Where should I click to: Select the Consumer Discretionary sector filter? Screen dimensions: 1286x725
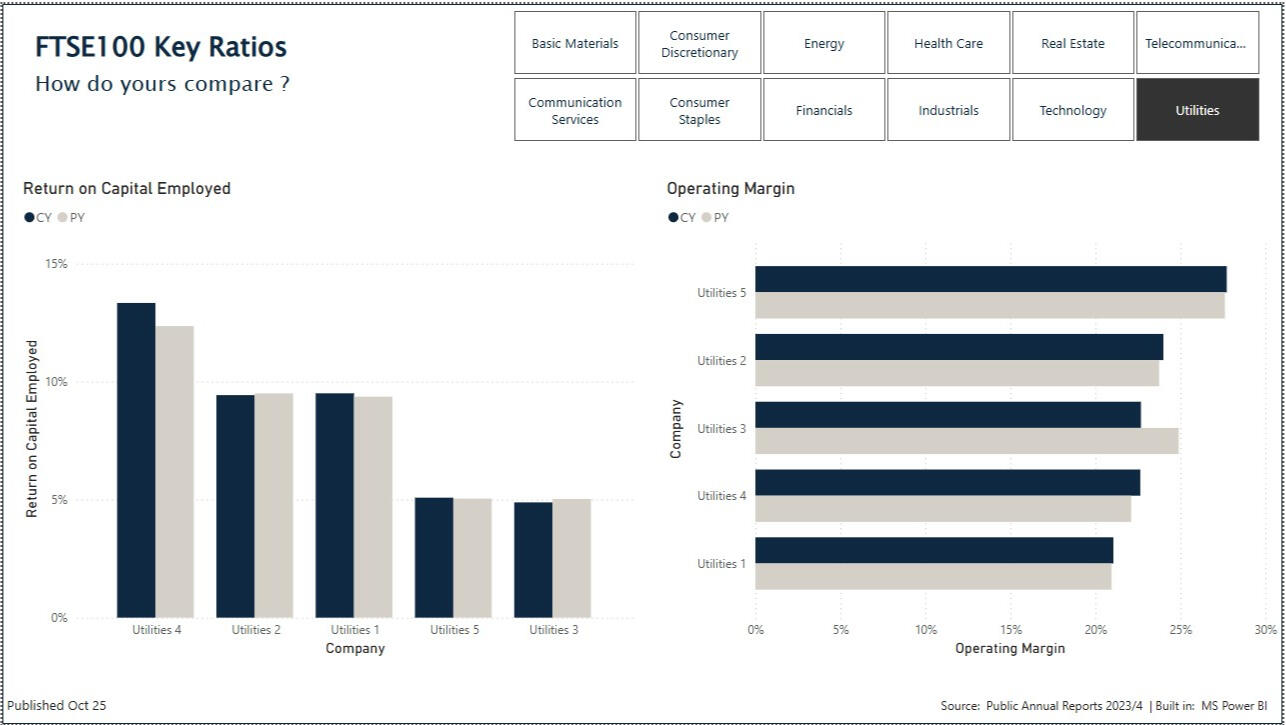pos(700,42)
